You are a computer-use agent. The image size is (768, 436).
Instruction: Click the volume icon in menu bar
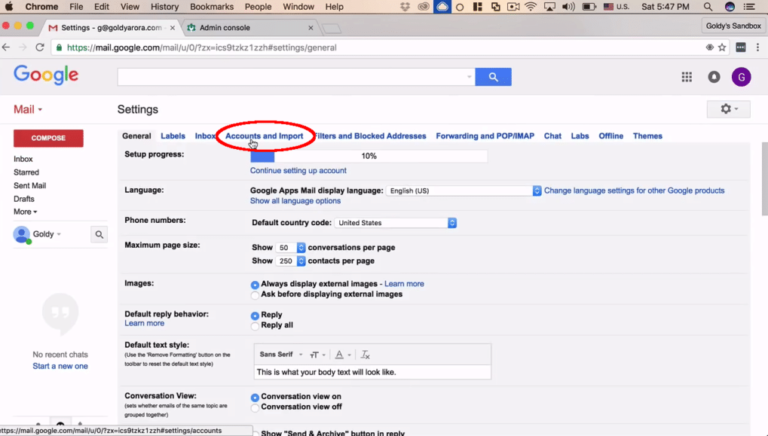click(x=568, y=7)
